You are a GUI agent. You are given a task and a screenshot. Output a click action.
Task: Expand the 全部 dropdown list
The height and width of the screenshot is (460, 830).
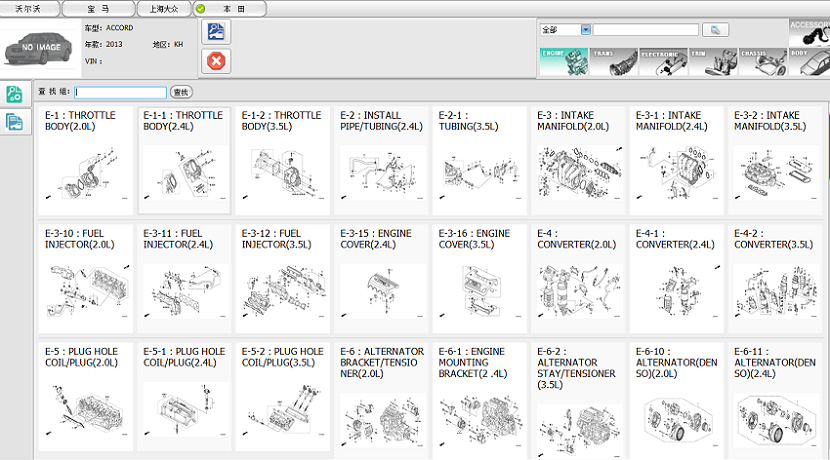click(x=585, y=30)
